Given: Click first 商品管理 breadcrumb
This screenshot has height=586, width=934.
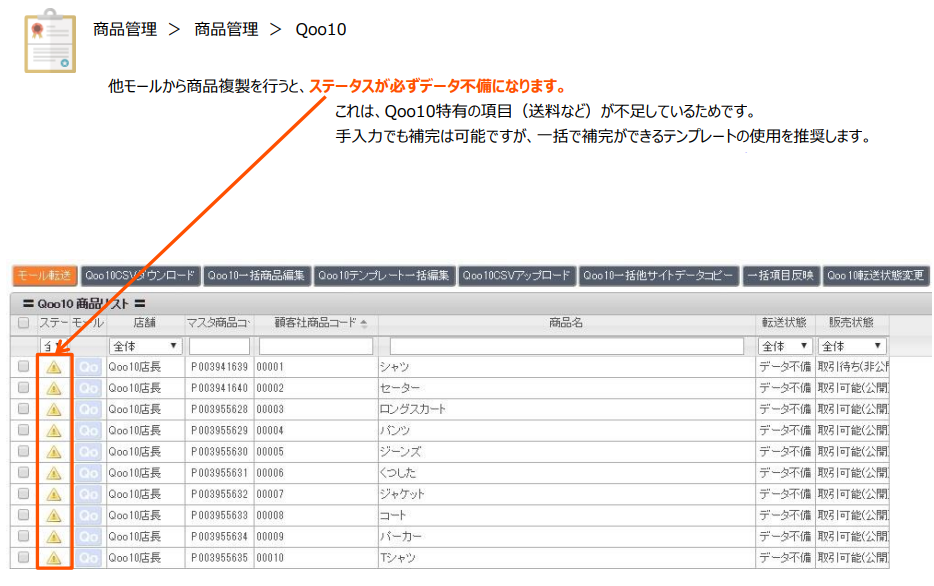Looking at the screenshot, I should (x=125, y=29).
